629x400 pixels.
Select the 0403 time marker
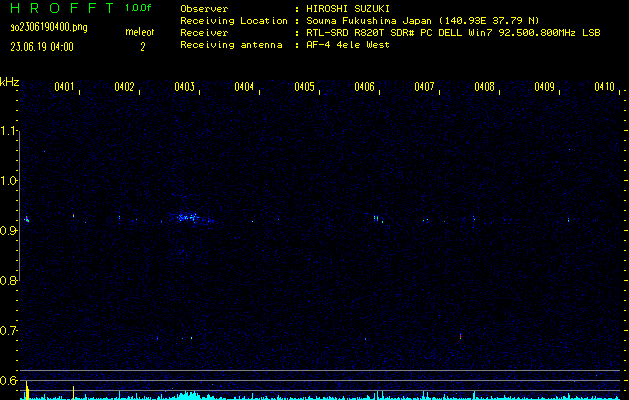coord(184,87)
